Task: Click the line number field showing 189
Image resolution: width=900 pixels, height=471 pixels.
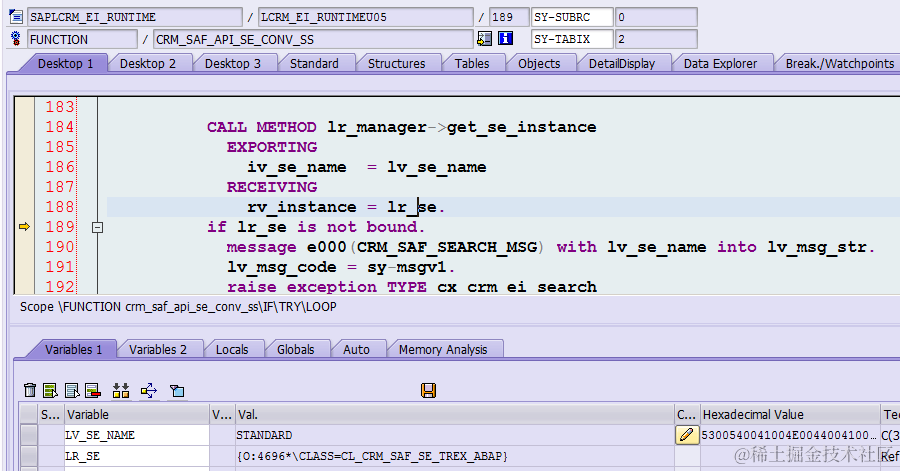Action: click(x=509, y=17)
